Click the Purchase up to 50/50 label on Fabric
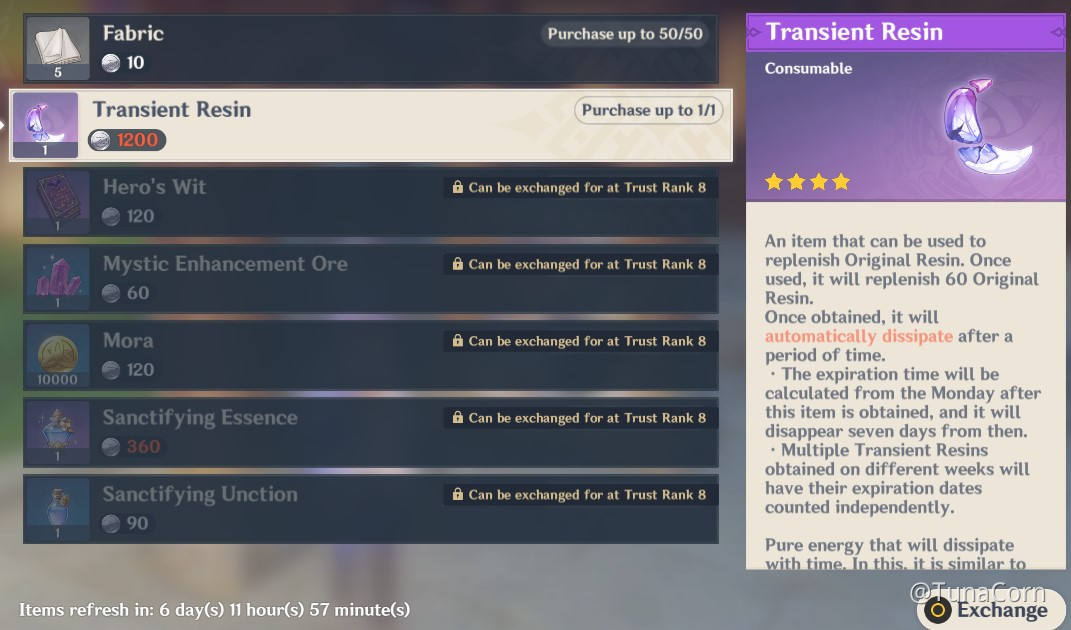Screen dimensions: 1071x630 624,33
